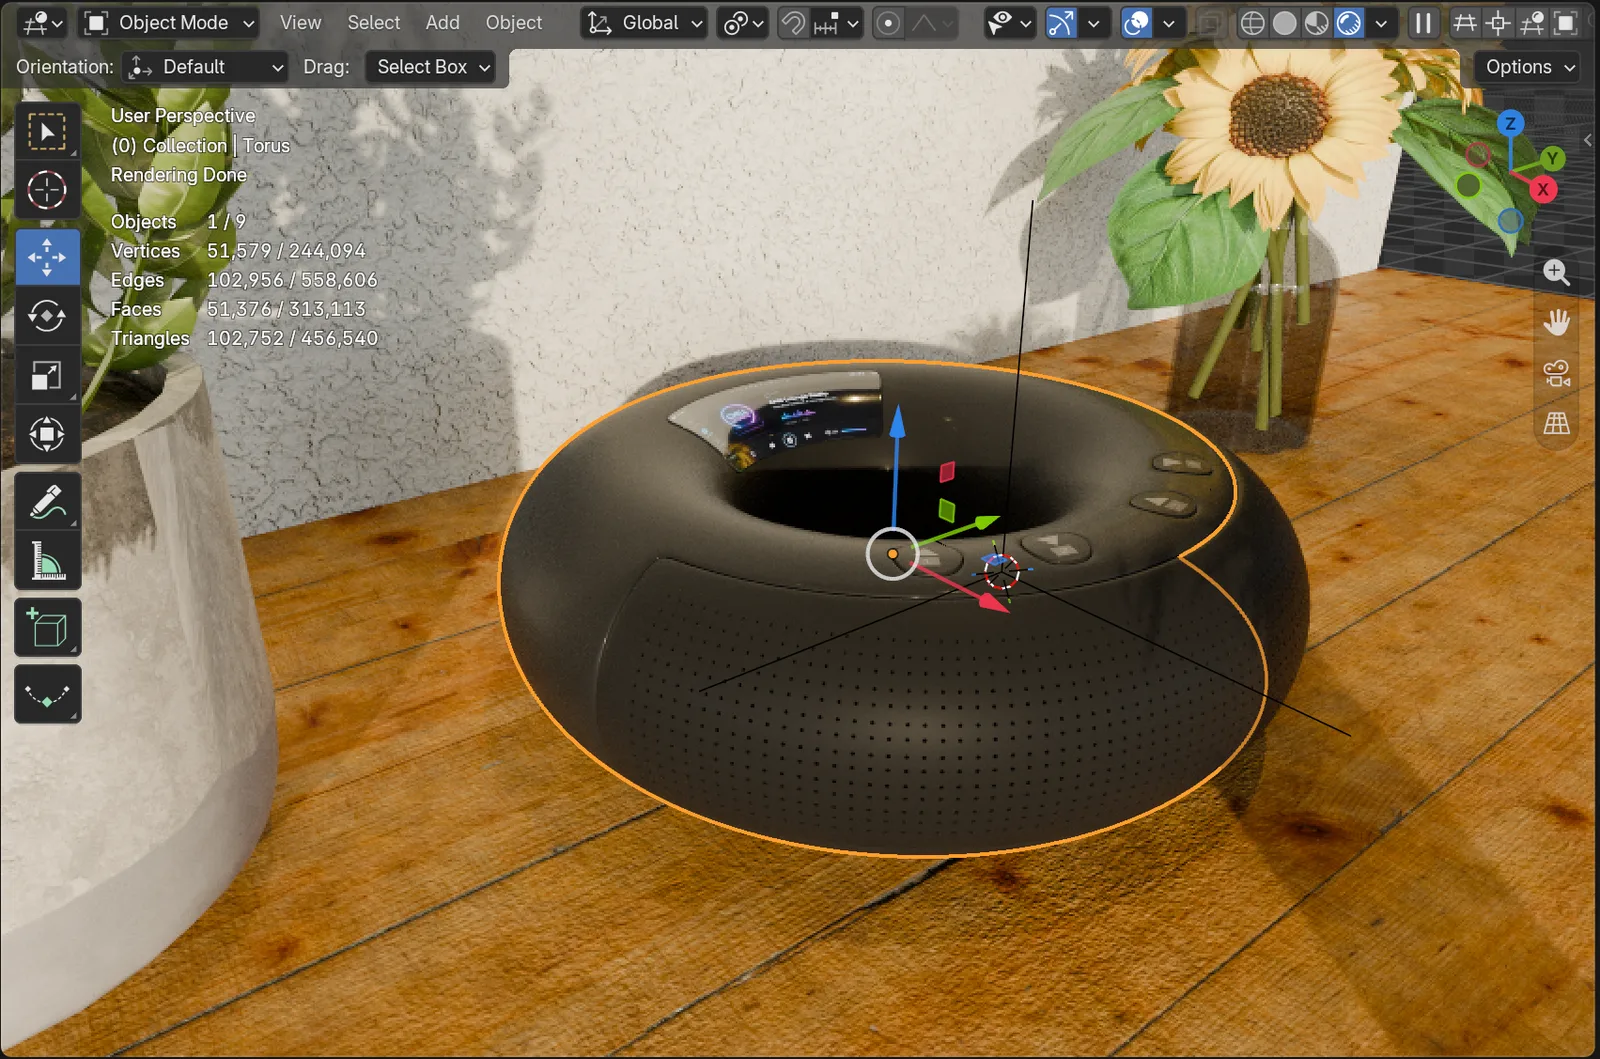Screen dimensions: 1600x1059
Task: Expand the overlays options dropdown arrow
Action: [1168, 23]
